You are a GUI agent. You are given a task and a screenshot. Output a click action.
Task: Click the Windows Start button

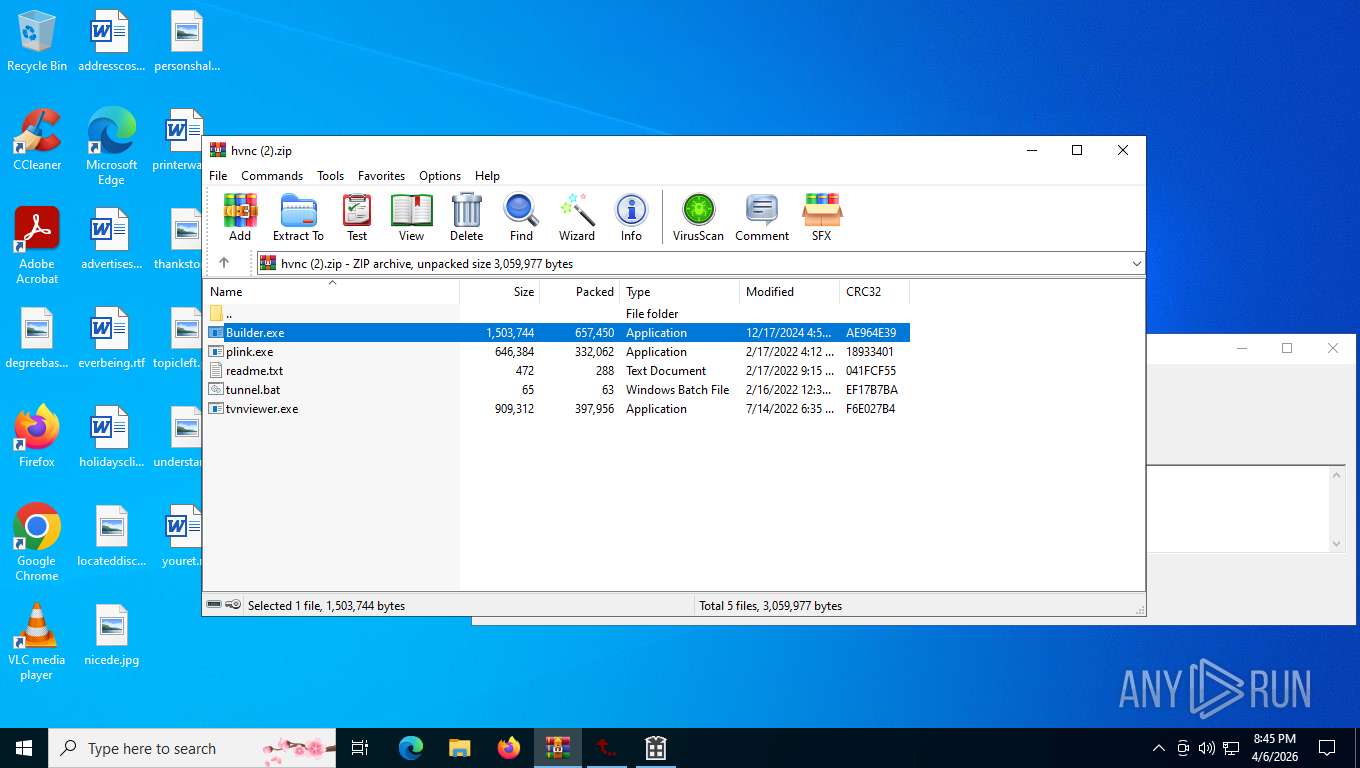[x=24, y=748]
